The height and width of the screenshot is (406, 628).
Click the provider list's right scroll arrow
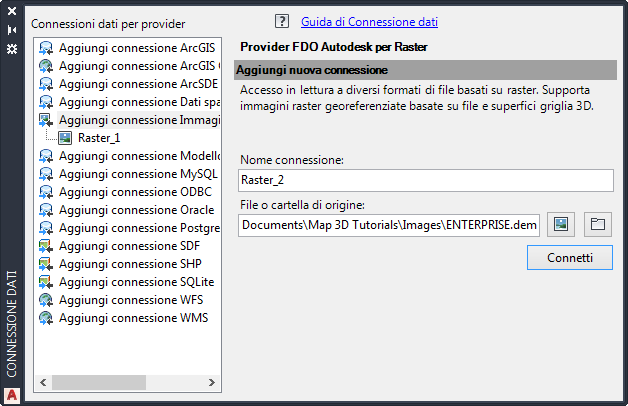211,383
